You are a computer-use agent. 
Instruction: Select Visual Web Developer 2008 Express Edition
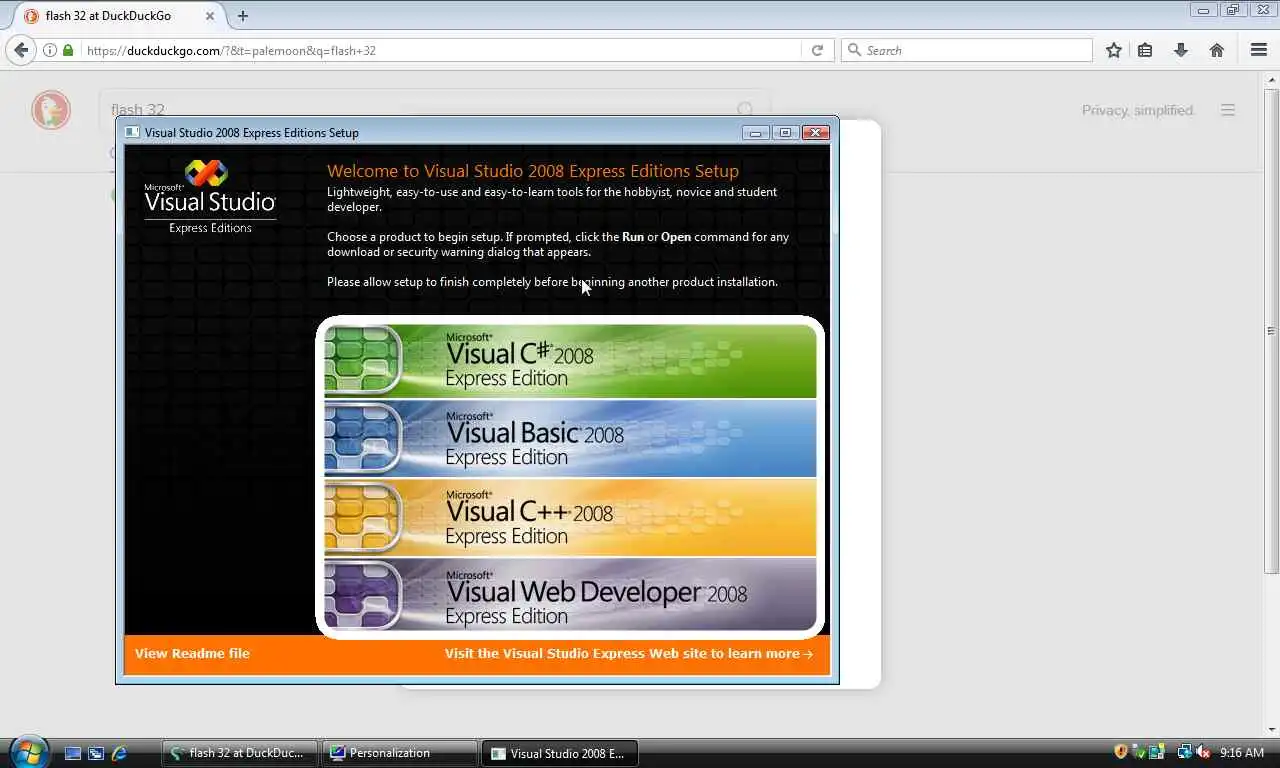coord(570,596)
